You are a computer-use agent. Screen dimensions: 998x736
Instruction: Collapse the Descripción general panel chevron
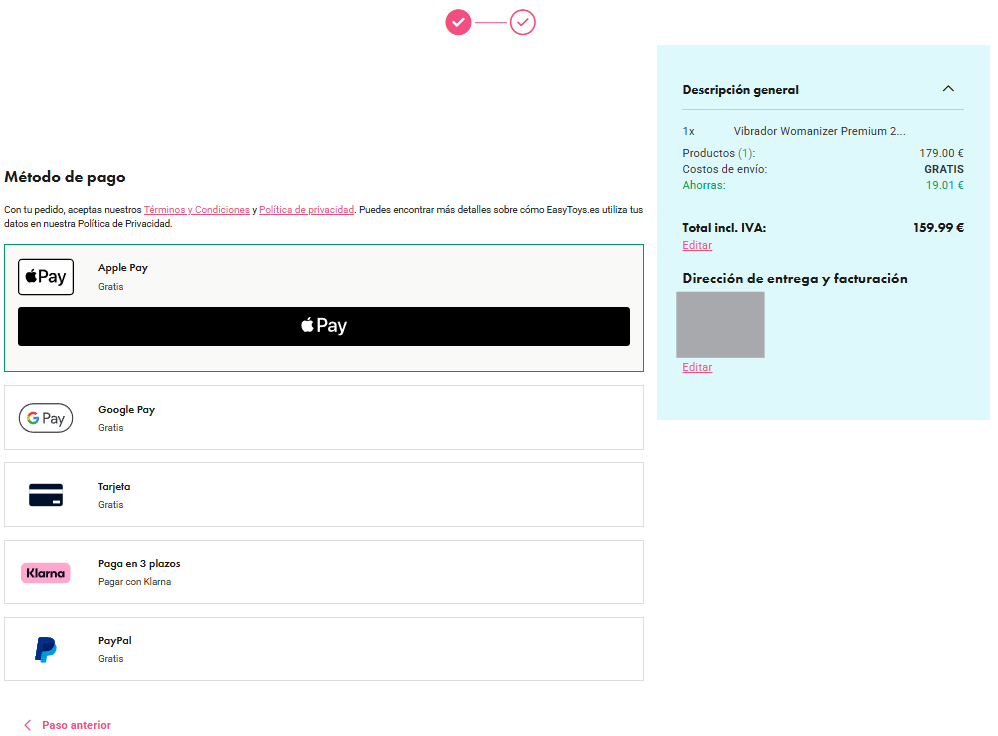point(948,89)
